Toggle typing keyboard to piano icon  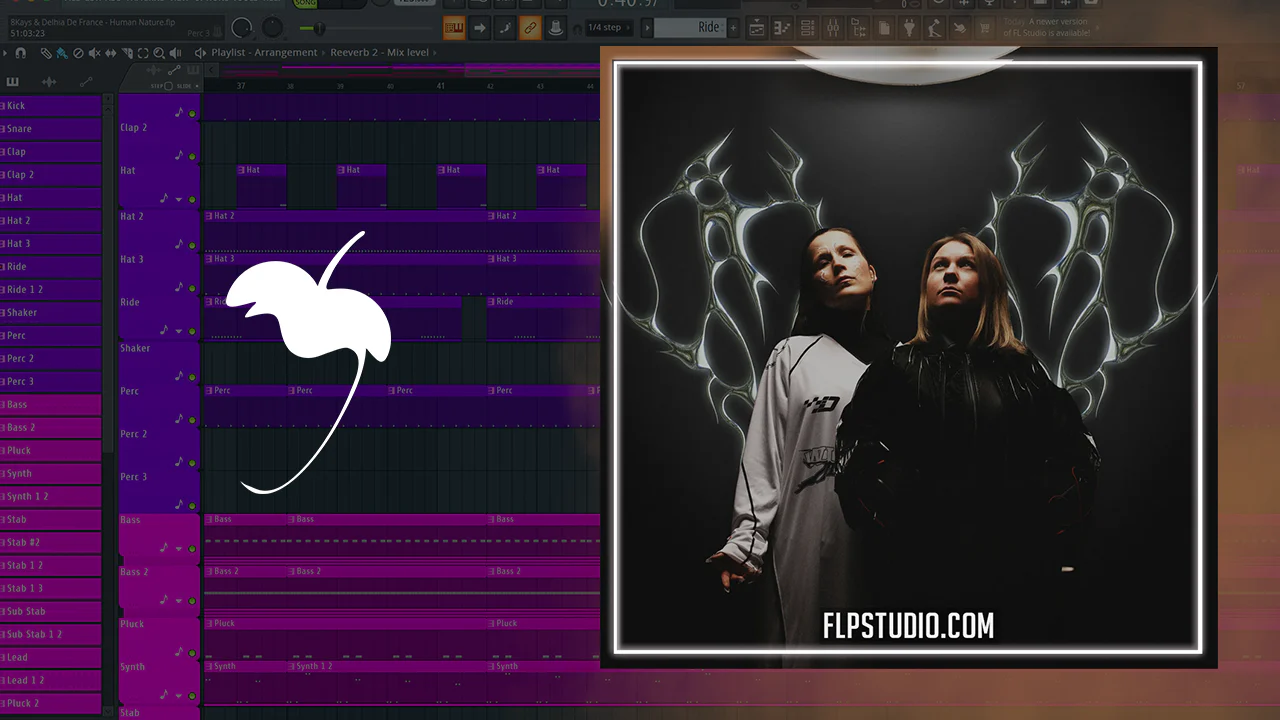(454, 27)
